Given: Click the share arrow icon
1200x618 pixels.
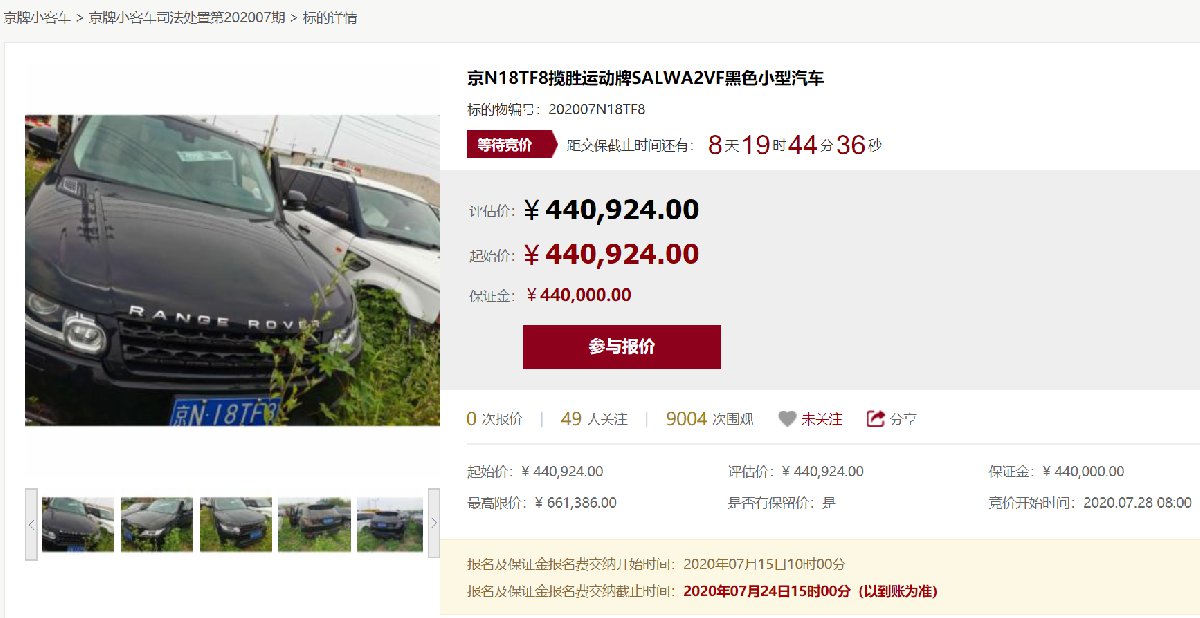Looking at the screenshot, I should coord(876,419).
